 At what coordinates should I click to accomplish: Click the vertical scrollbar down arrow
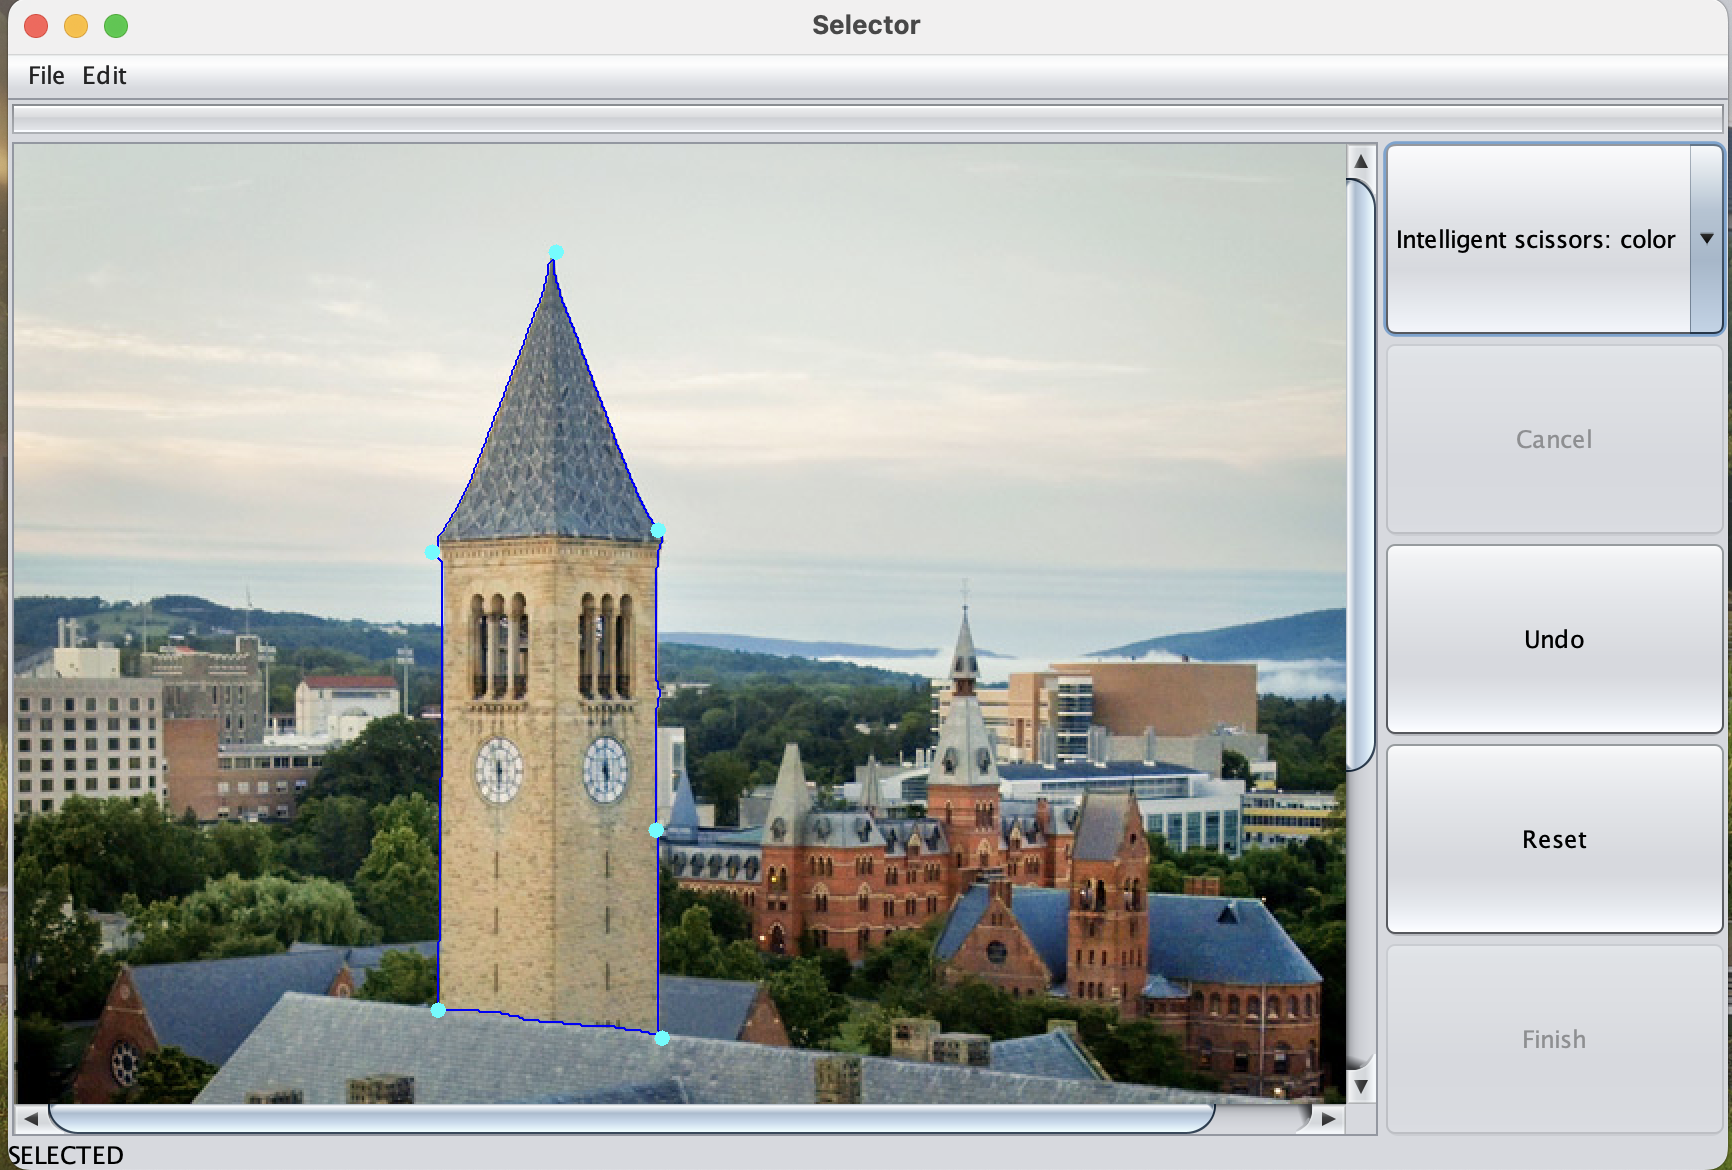[1360, 1086]
